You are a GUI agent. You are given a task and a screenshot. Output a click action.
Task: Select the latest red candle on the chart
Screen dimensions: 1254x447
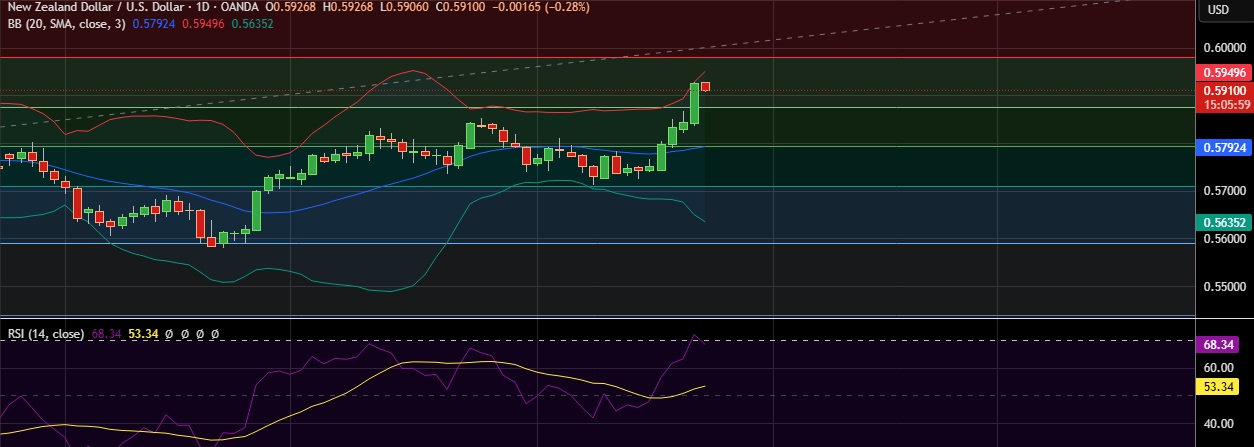tap(705, 86)
